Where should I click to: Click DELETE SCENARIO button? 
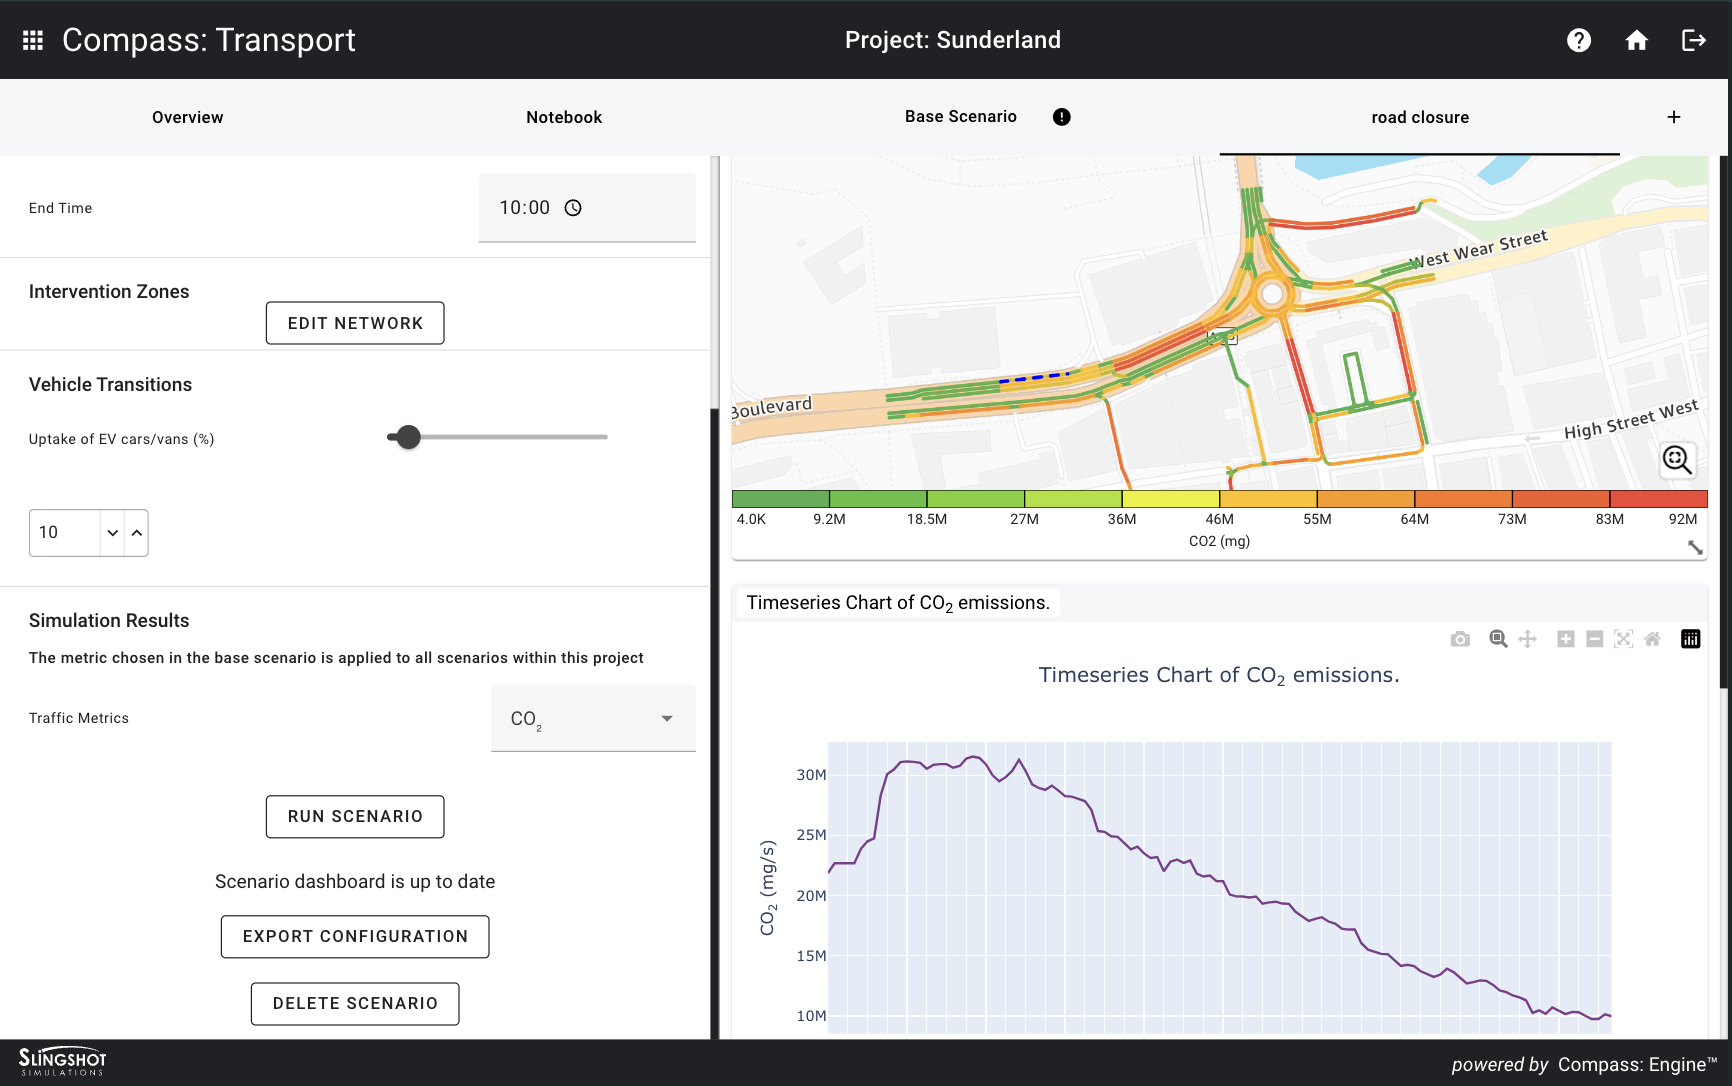tap(355, 1004)
